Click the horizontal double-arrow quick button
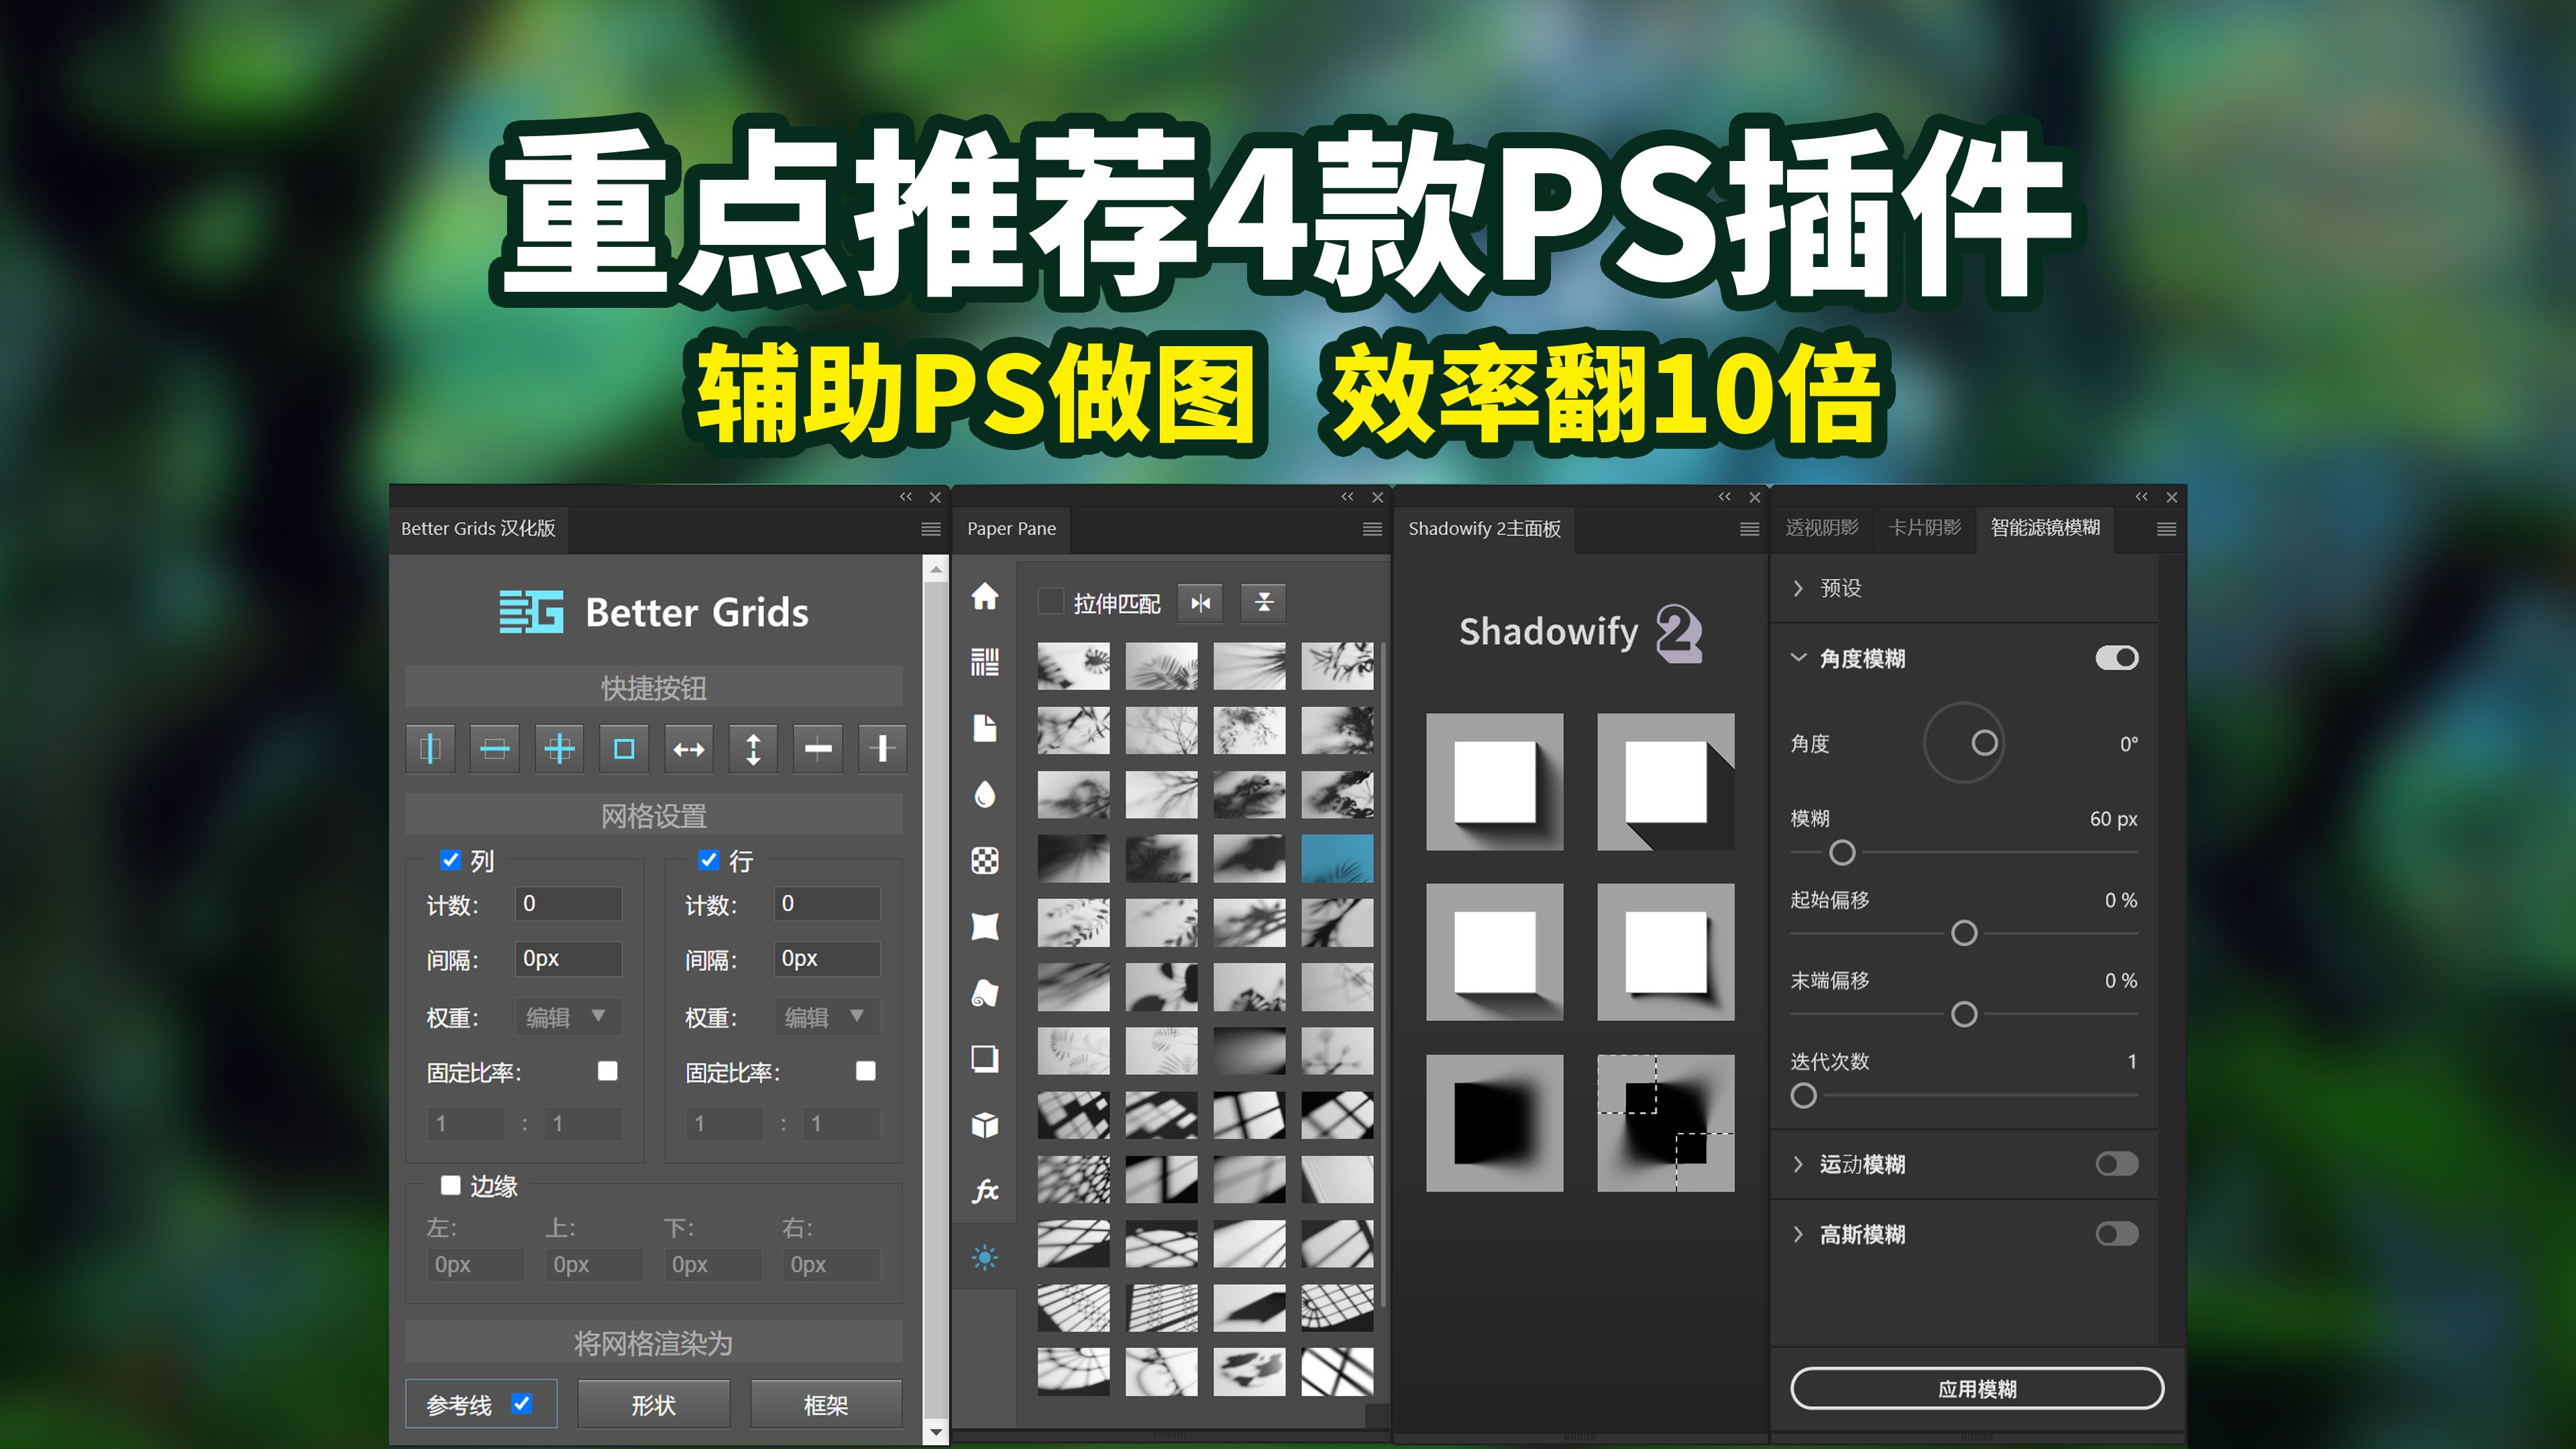2576x1449 pixels. pyautogui.click(x=688, y=748)
